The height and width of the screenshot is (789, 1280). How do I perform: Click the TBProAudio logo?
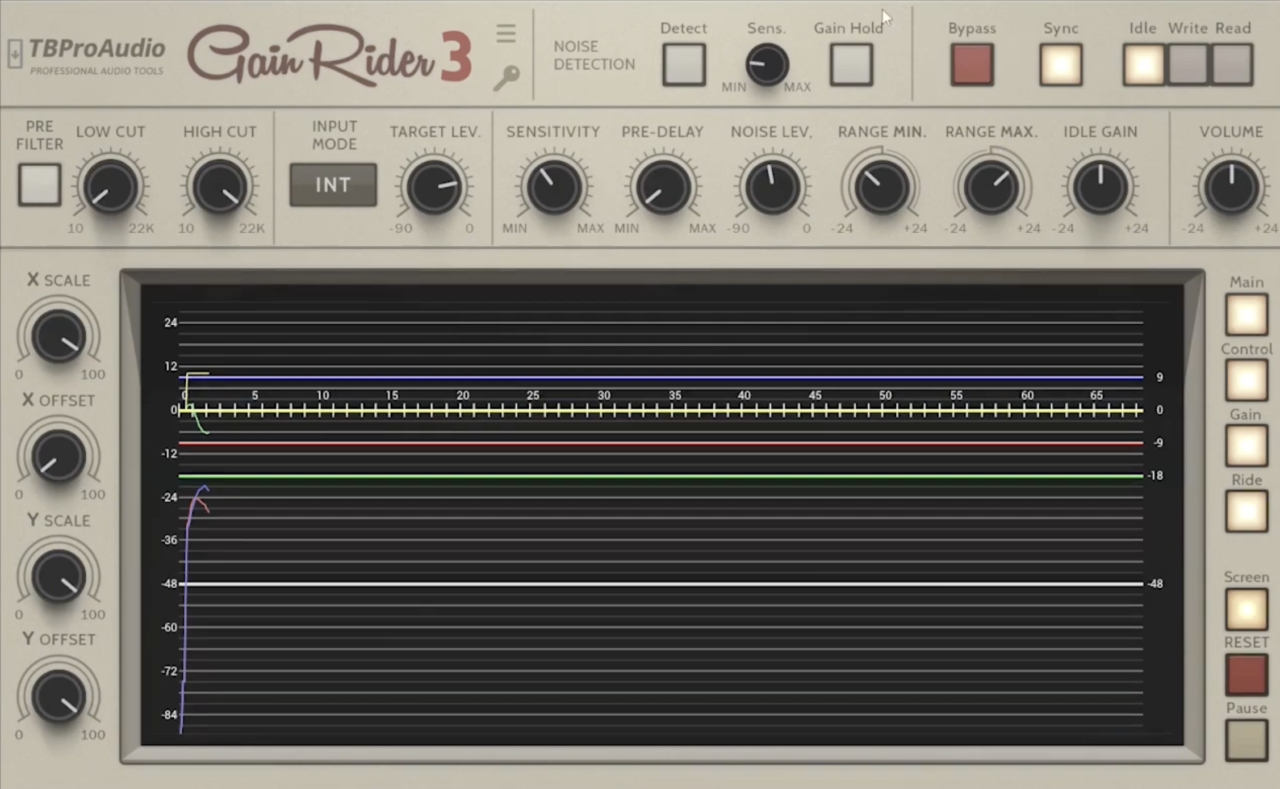97,55
